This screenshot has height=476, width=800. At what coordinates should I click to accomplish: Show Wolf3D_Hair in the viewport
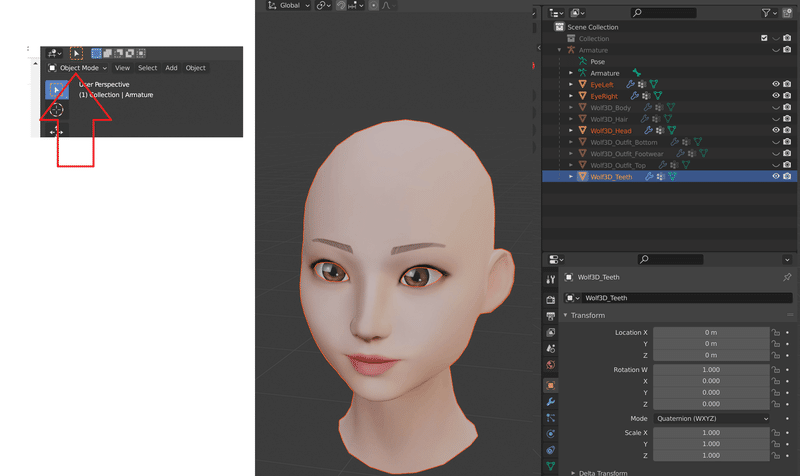coord(776,119)
